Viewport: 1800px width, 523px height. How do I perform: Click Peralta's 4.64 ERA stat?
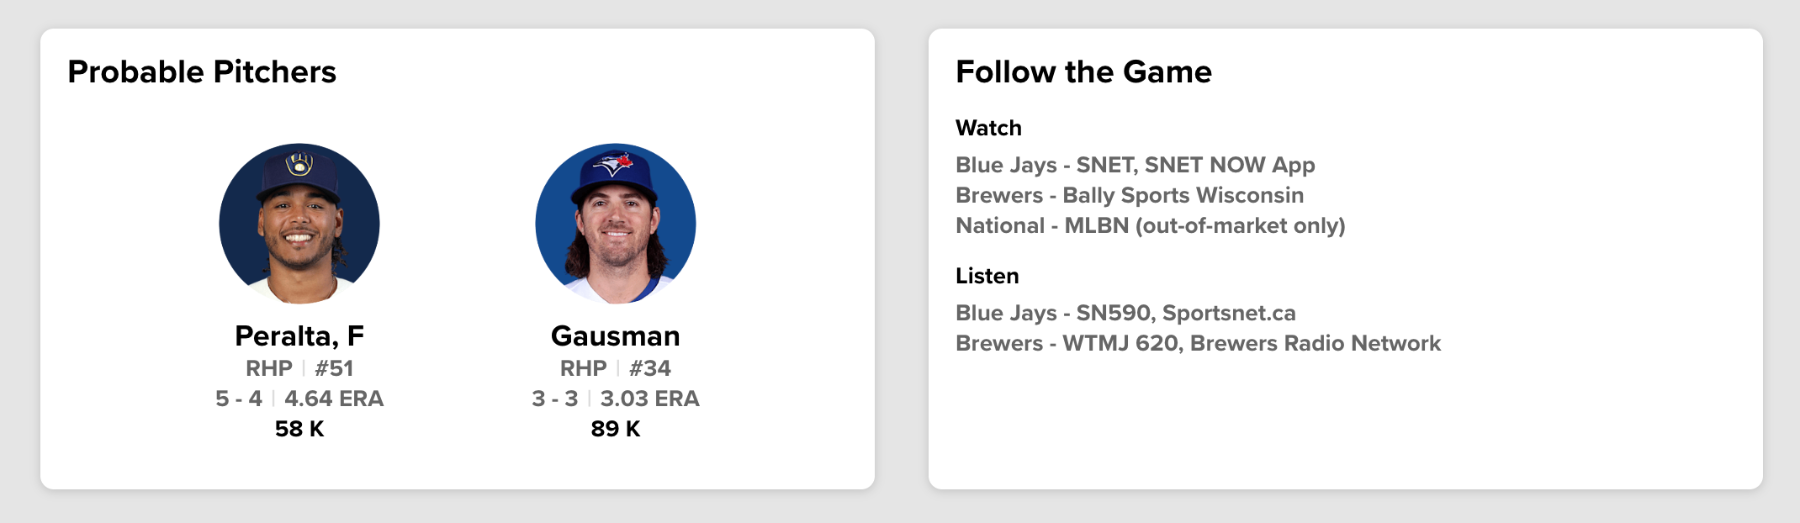(x=334, y=399)
